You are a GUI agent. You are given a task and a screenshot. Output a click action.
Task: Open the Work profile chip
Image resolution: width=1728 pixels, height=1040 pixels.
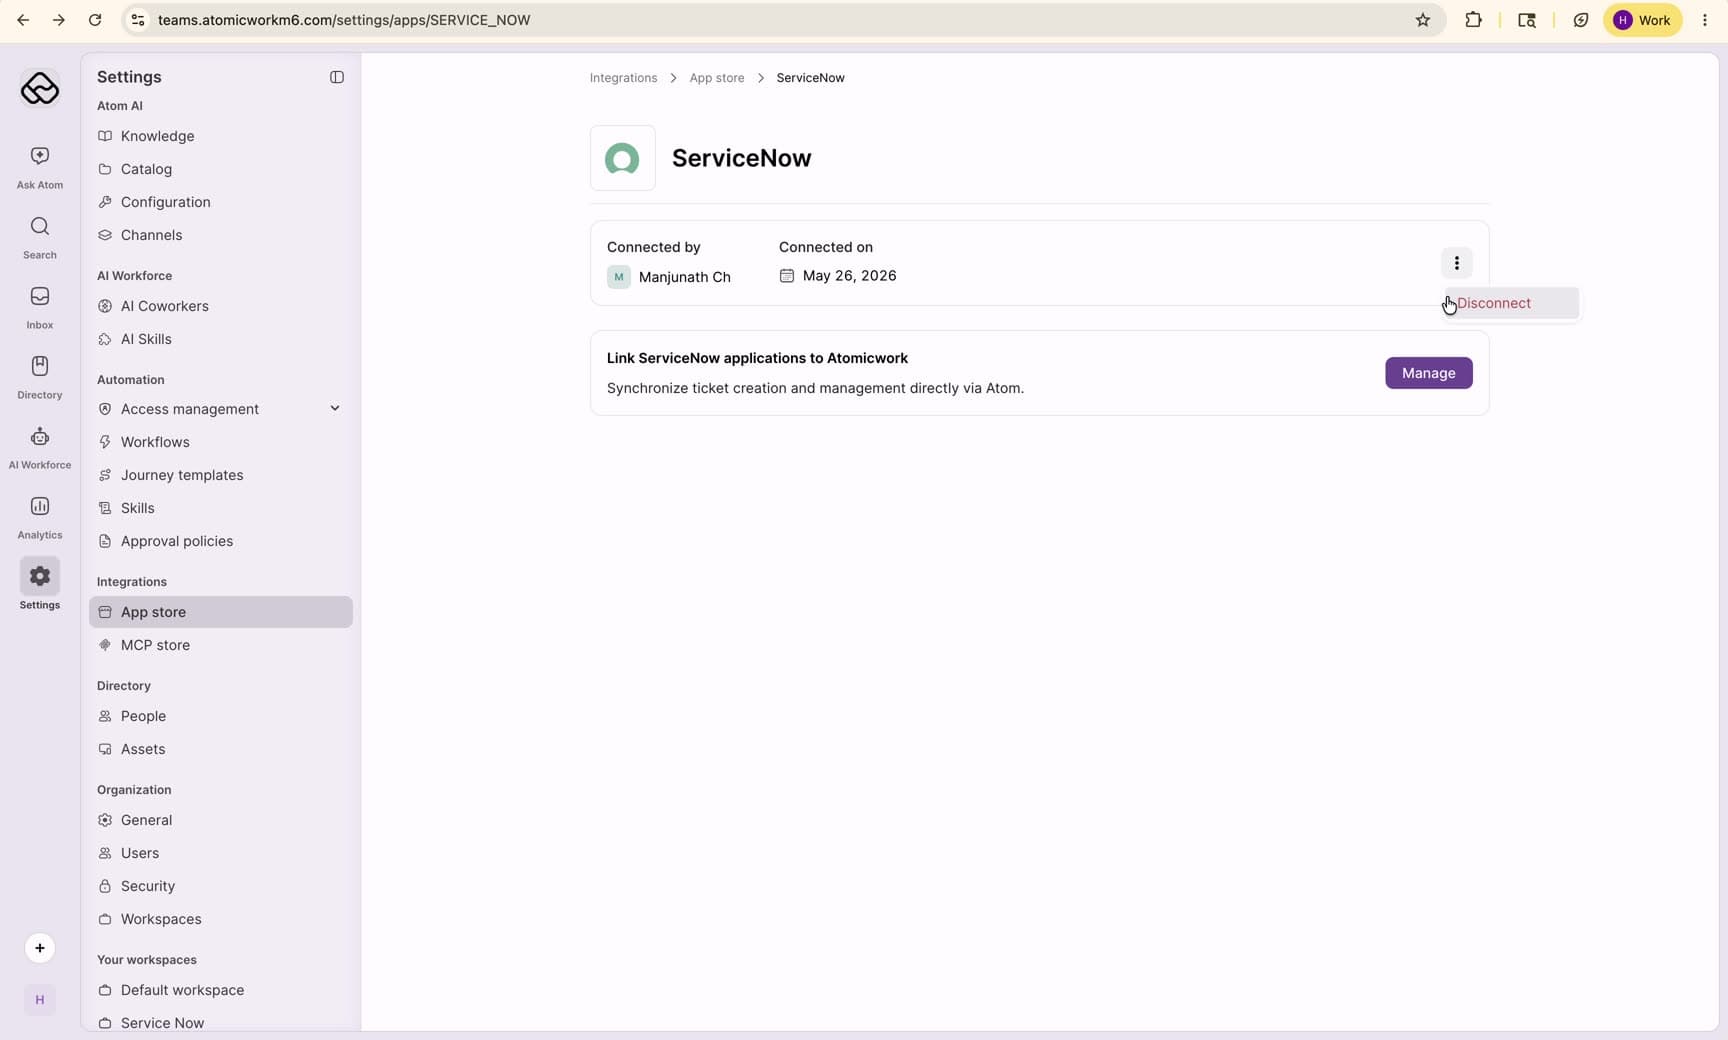pyautogui.click(x=1642, y=20)
